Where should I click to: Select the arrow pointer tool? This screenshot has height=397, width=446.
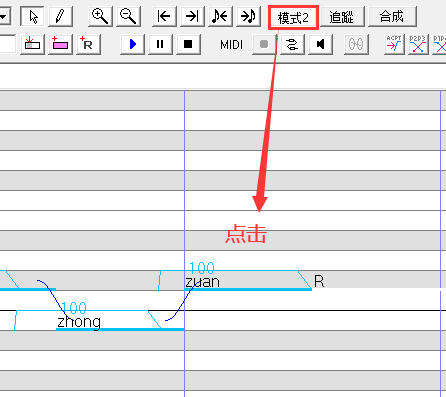(32, 16)
